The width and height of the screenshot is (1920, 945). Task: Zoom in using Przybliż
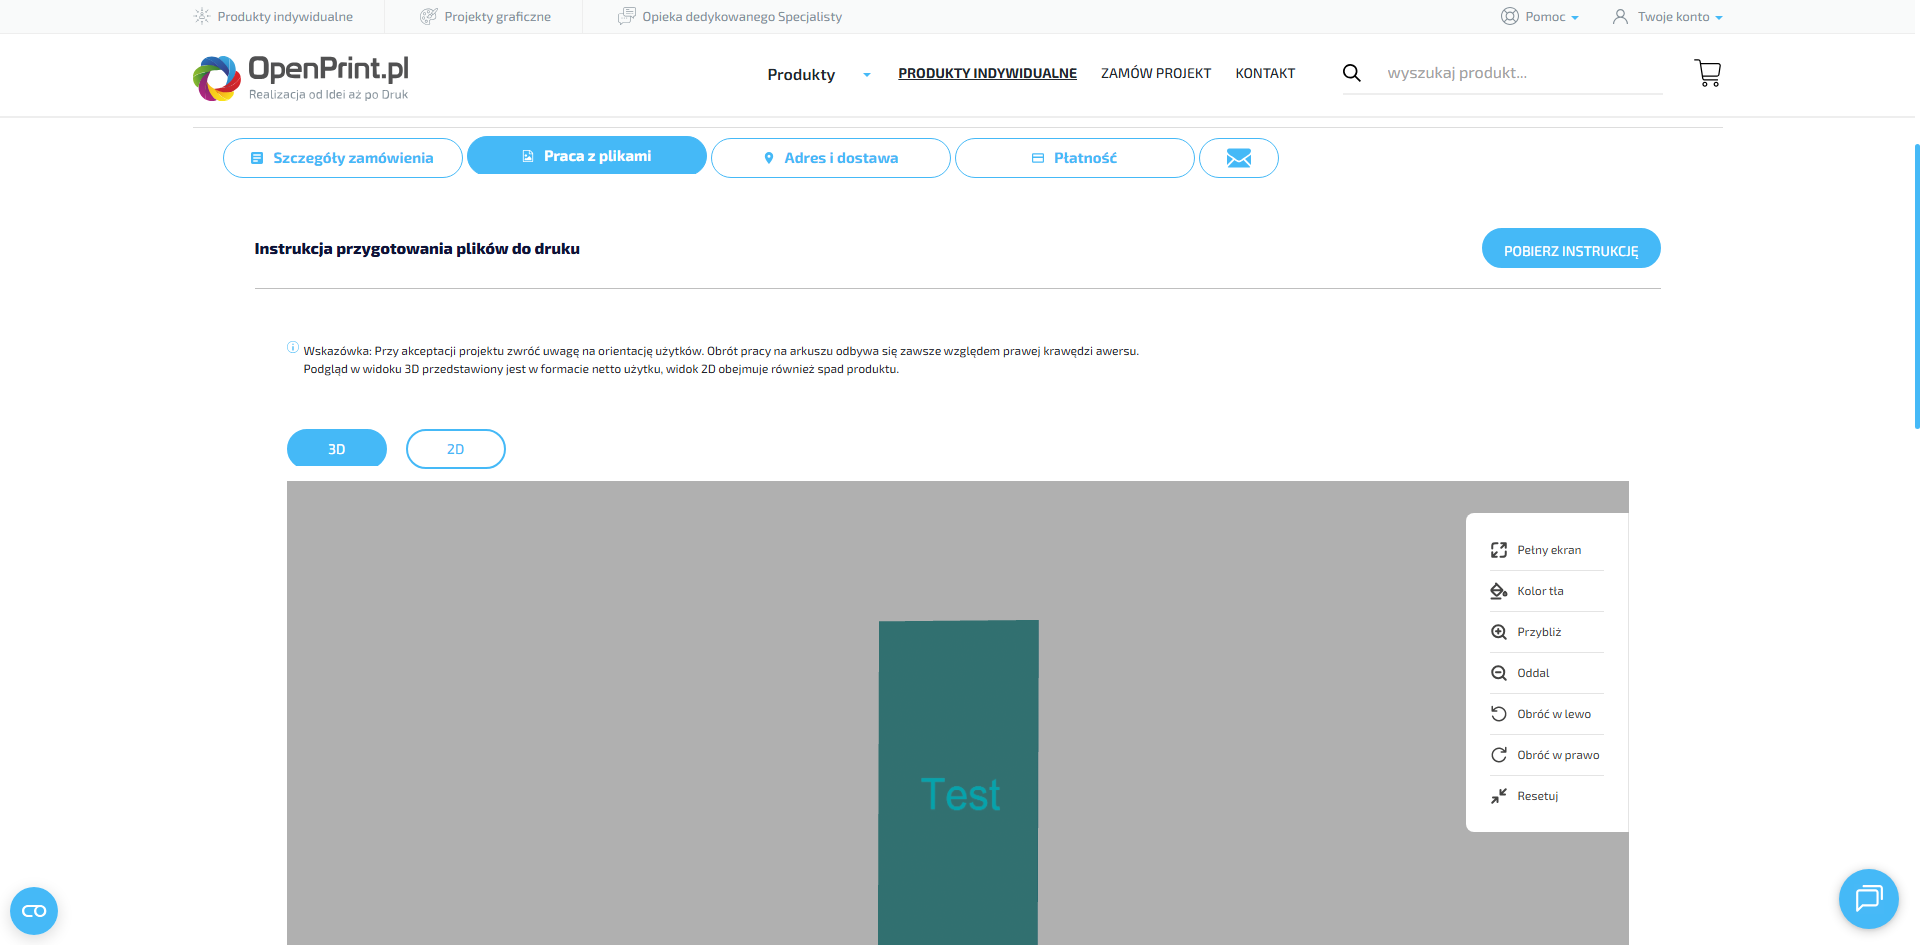[x=1537, y=632]
